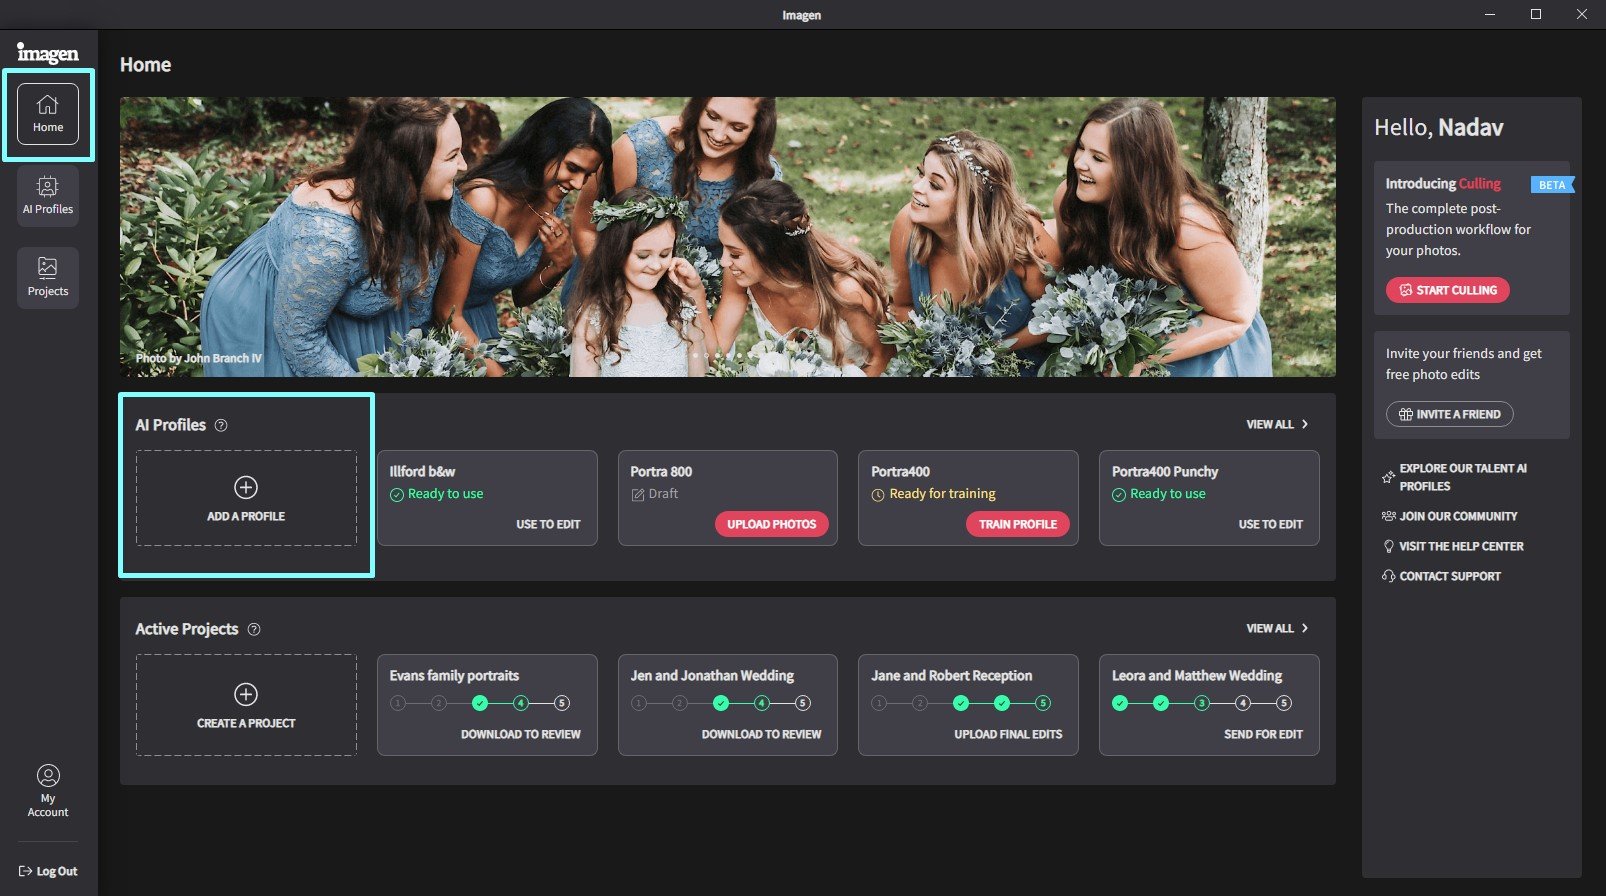
Task: Click Create a Project plus icon
Action: [x=246, y=694]
